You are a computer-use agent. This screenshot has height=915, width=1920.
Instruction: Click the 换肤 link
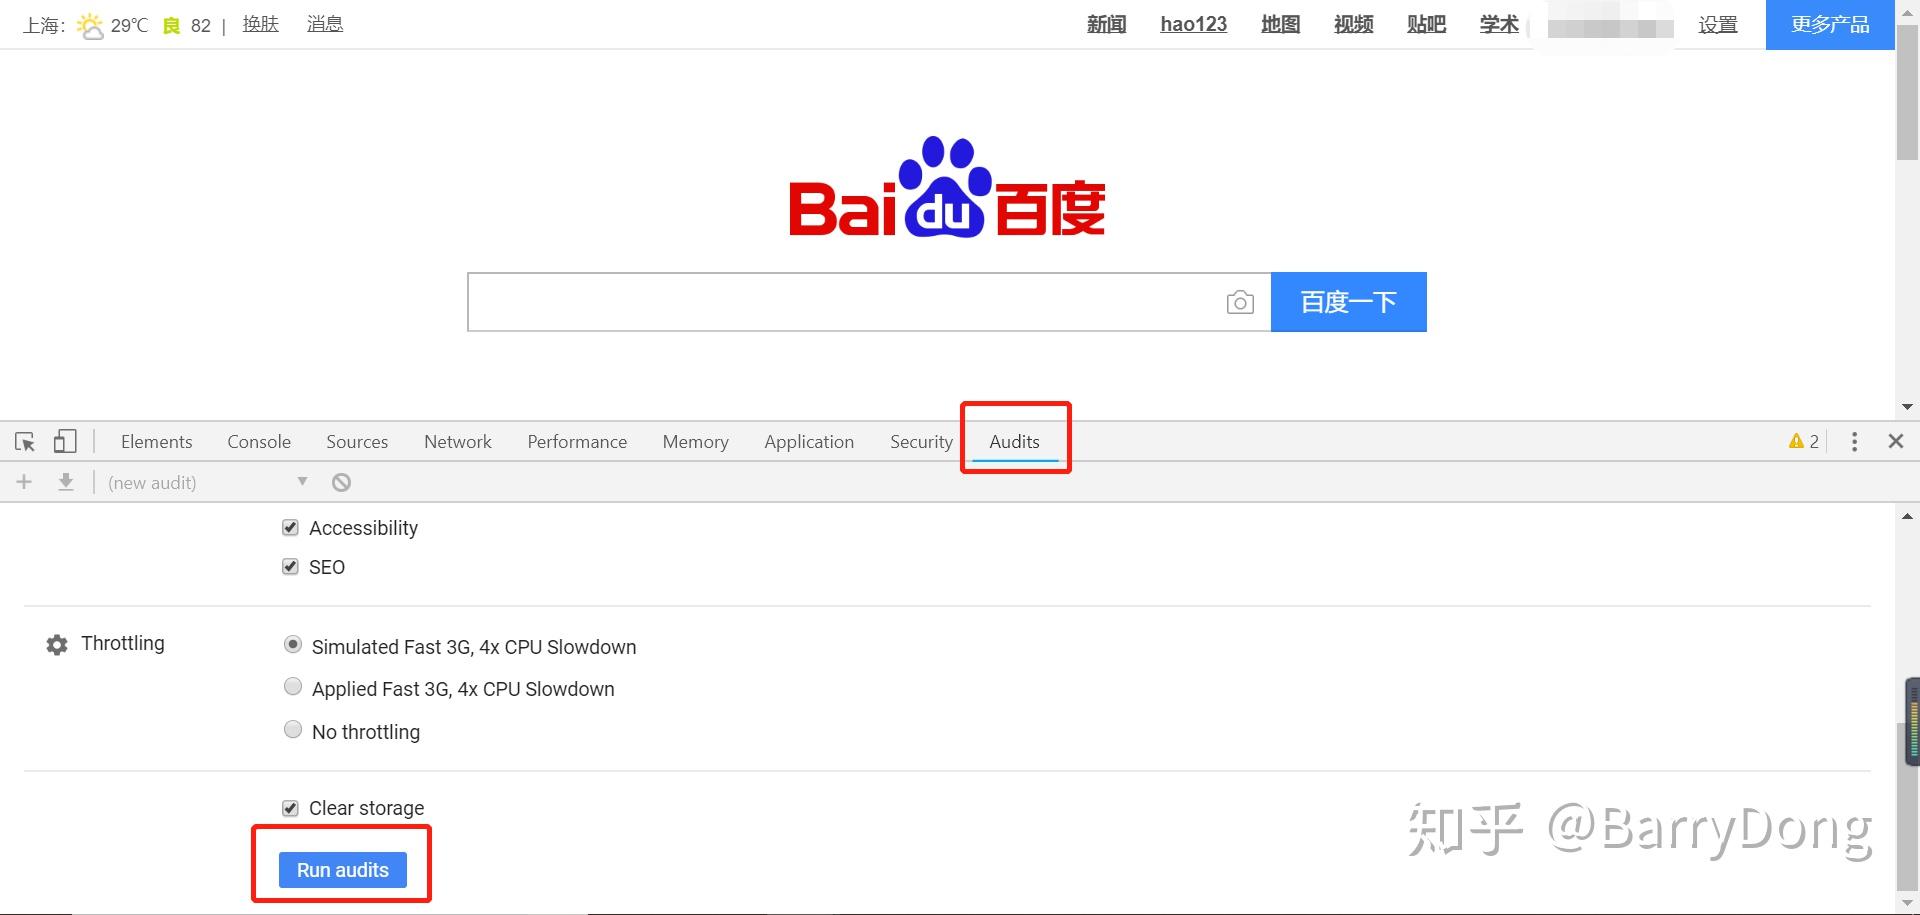coord(260,24)
